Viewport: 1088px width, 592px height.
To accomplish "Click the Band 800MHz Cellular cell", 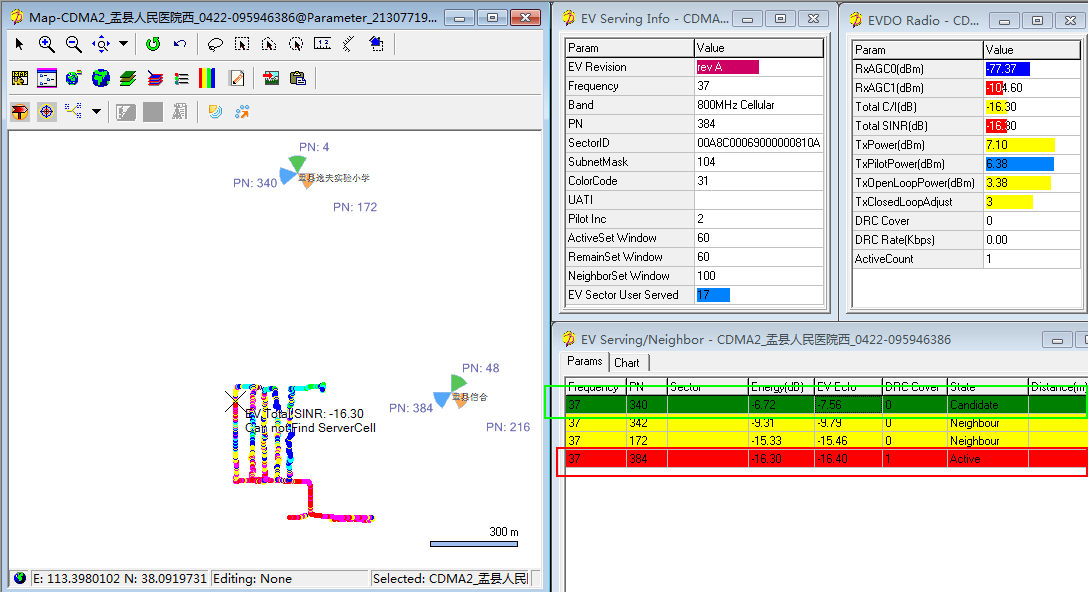I will (x=758, y=105).
